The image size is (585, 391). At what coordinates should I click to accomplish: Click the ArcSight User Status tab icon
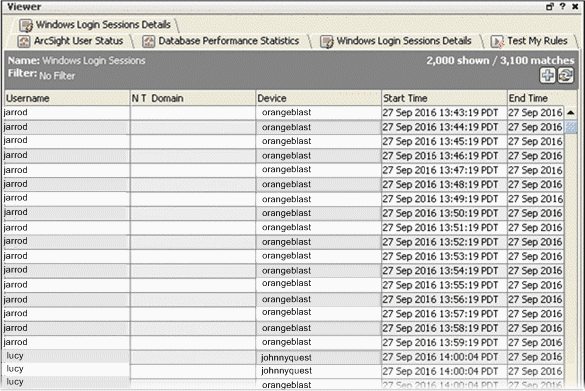click(x=24, y=41)
